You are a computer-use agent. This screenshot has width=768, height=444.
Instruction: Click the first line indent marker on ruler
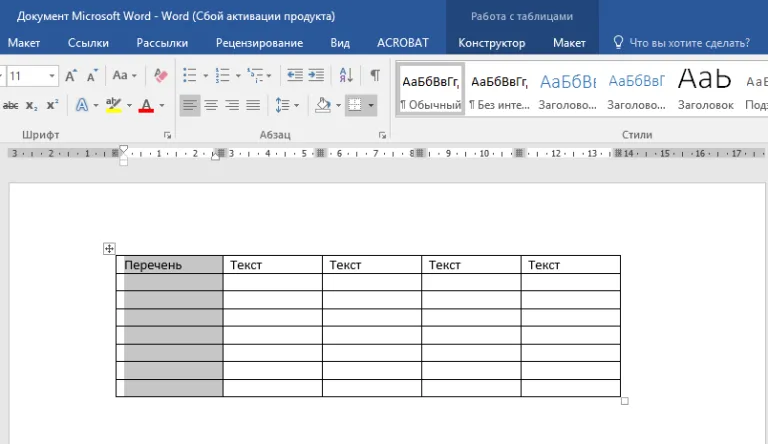[123, 149]
